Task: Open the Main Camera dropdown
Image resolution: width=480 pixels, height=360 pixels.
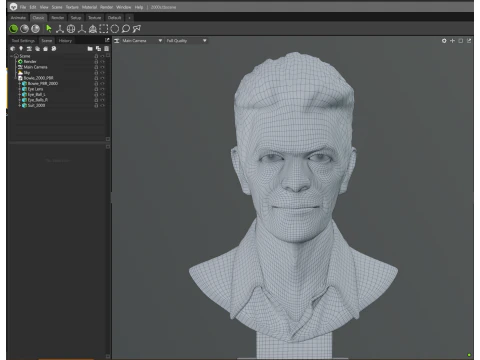Action: (142, 41)
